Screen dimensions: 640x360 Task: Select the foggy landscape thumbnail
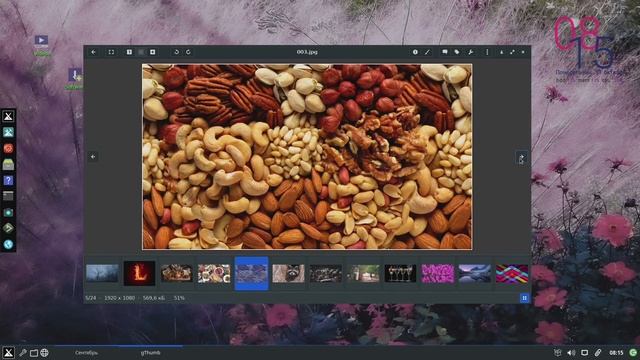tap(102, 273)
